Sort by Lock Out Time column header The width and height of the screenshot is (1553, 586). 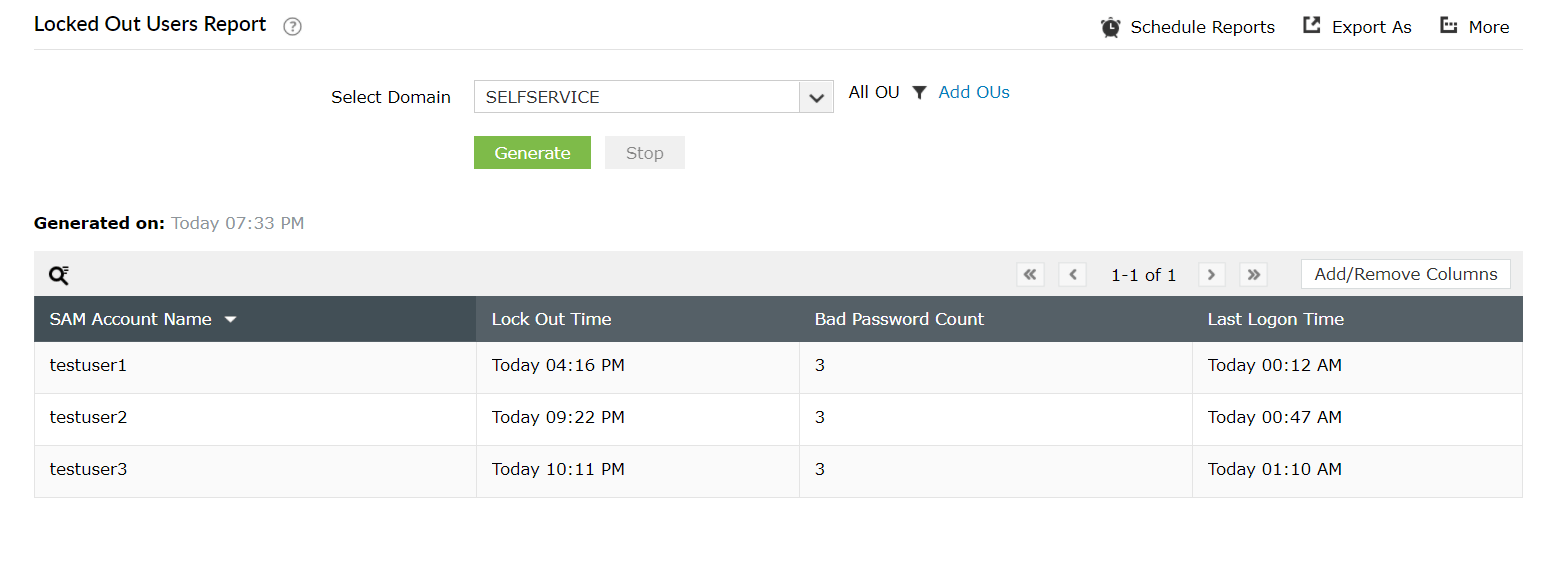coord(551,319)
